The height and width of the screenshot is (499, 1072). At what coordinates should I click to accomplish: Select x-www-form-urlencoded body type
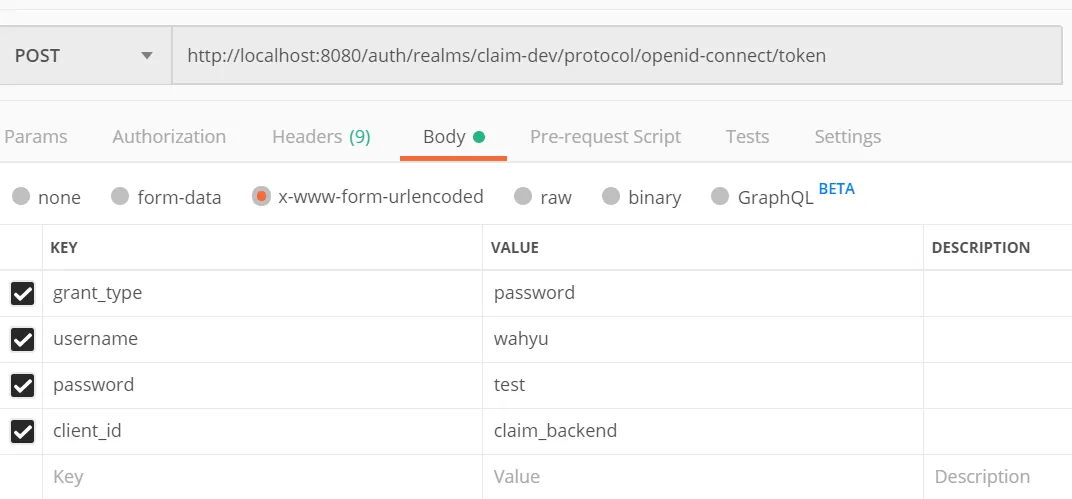[261, 197]
